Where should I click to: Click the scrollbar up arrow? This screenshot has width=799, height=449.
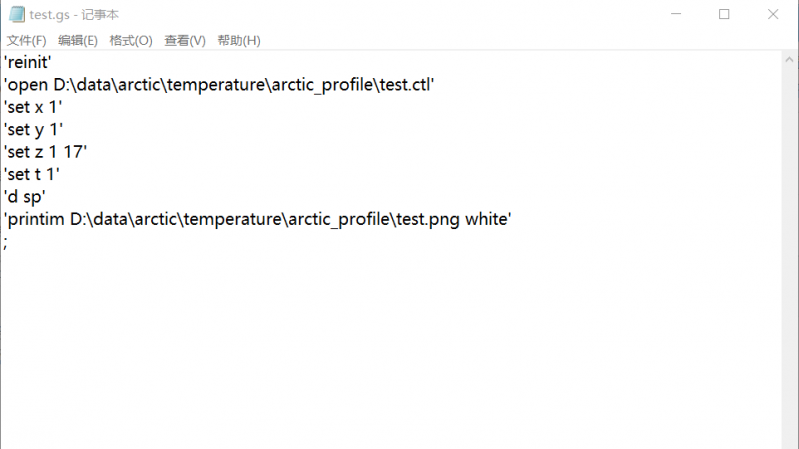[x=790, y=60]
